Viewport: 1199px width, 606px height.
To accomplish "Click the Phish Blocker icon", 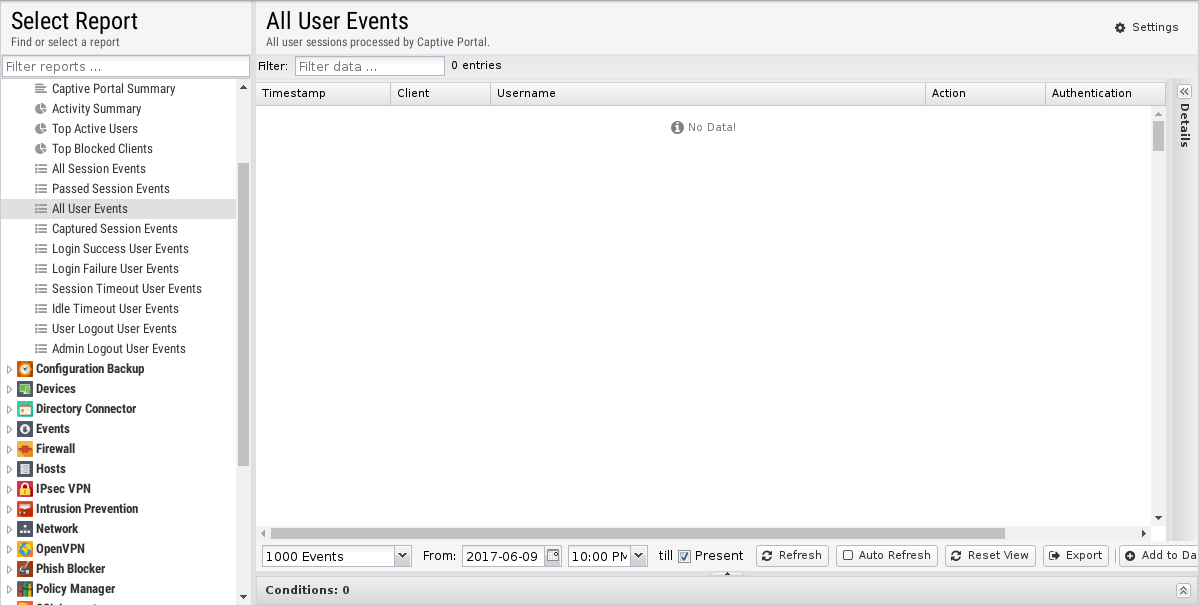I will (x=25, y=569).
